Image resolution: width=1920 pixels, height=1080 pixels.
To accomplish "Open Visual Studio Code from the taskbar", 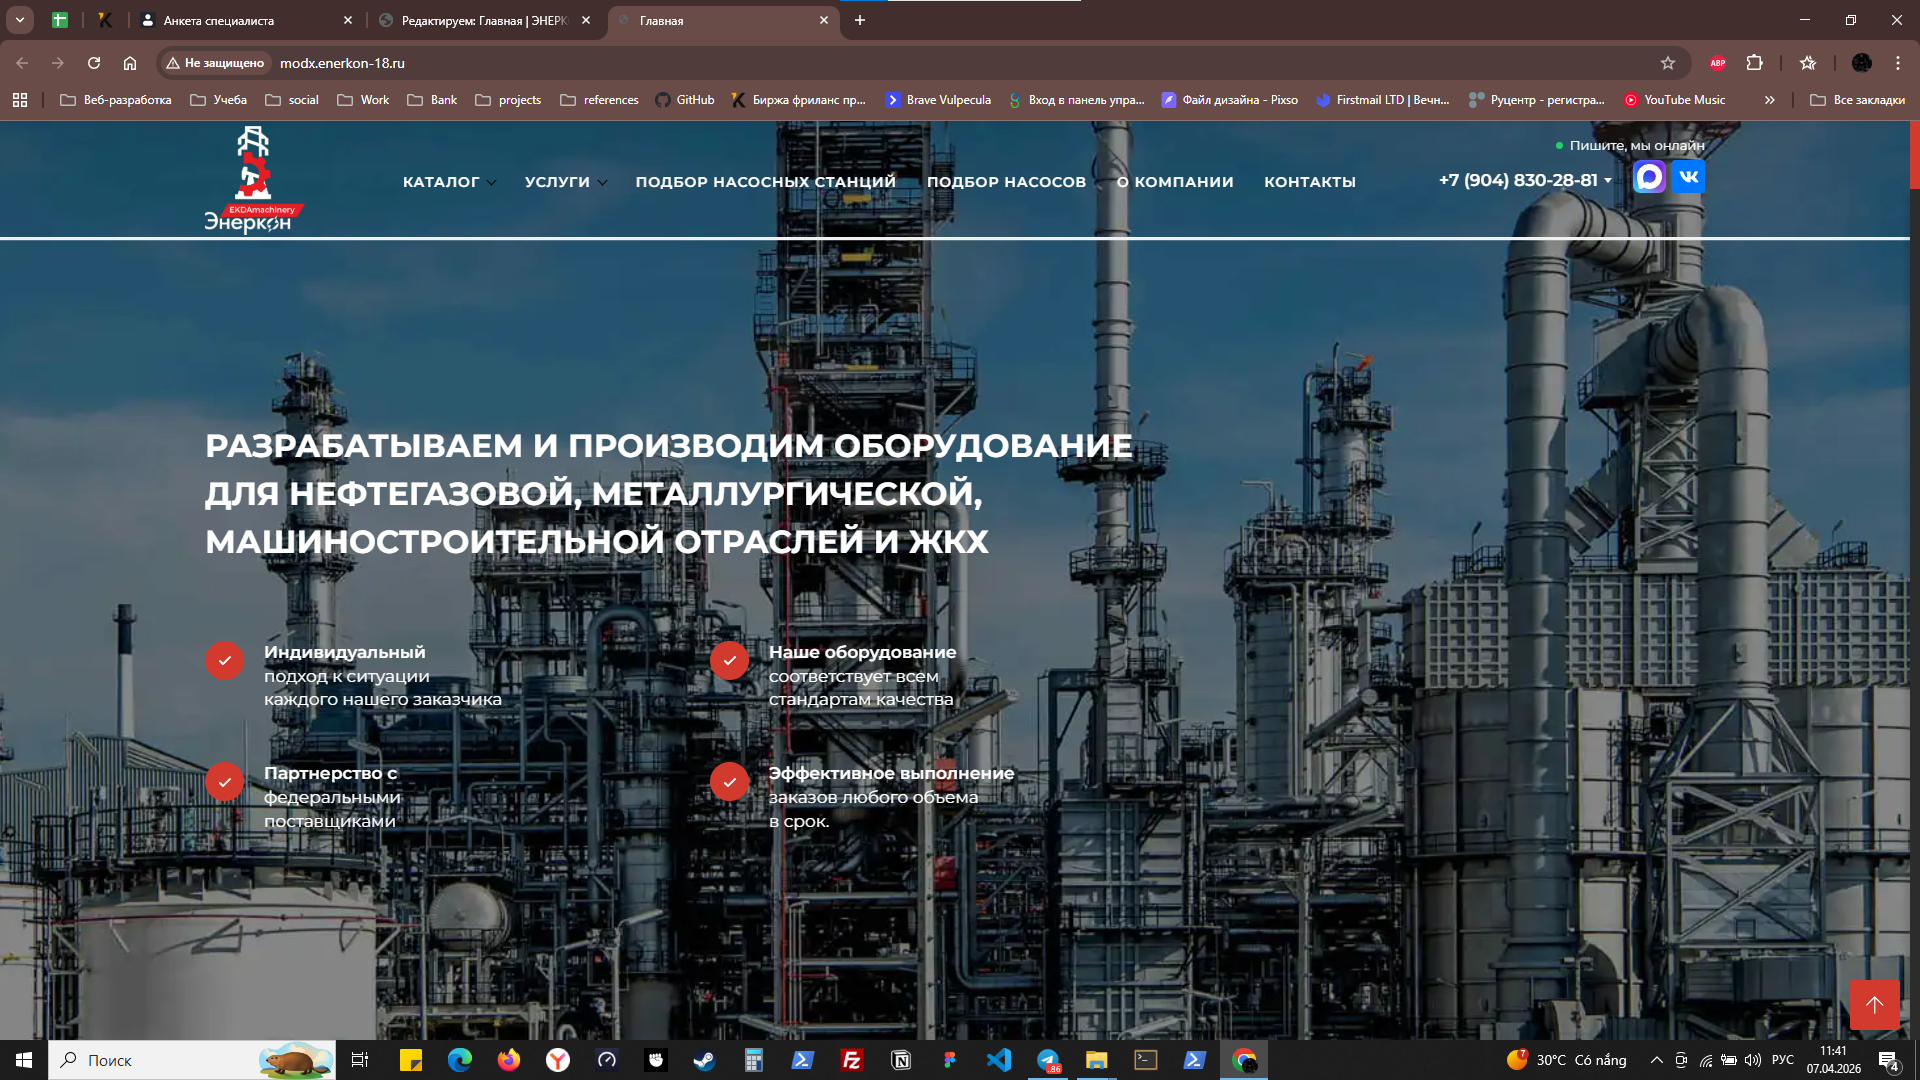I will (999, 1060).
